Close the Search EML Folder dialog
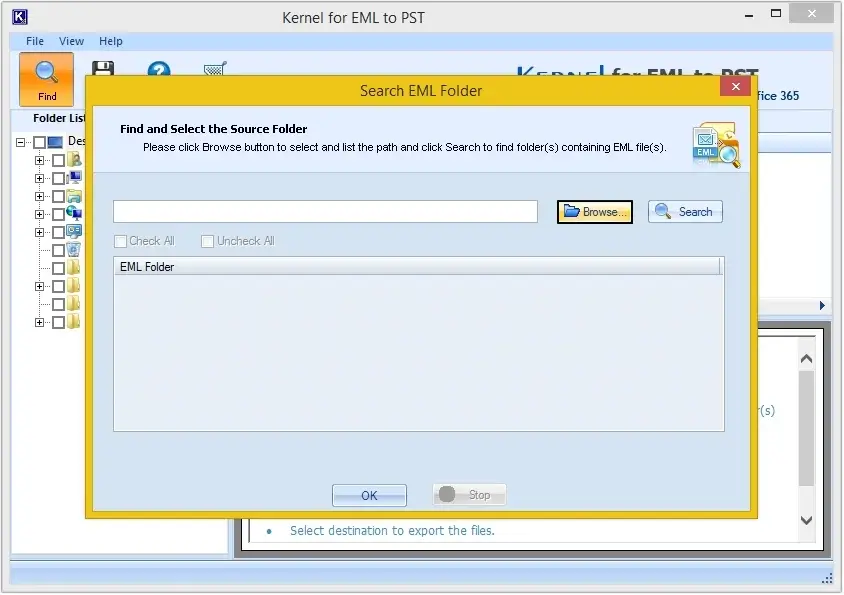Screen dimensions: 844x595 (x=735, y=87)
